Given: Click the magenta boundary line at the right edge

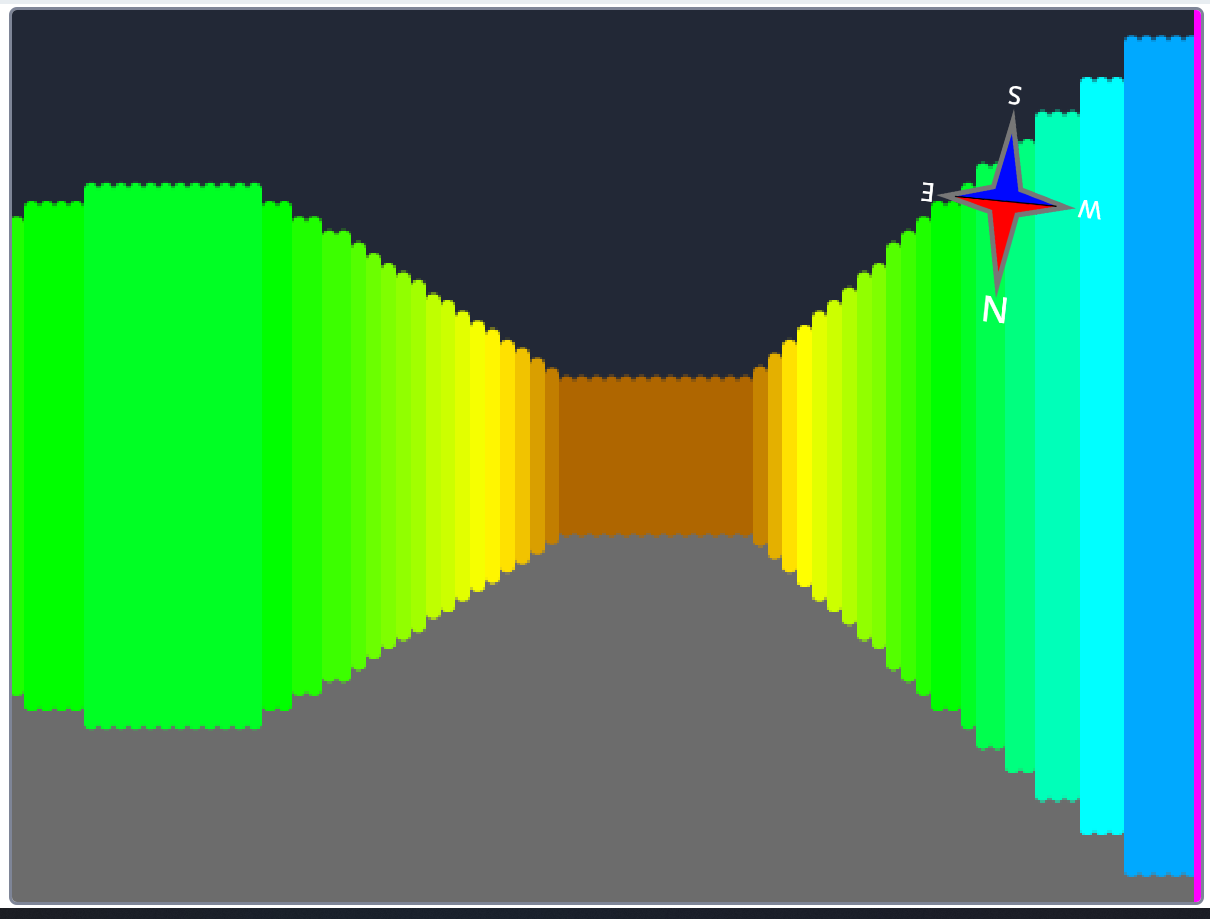Looking at the screenshot, I should coord(1198,450).
